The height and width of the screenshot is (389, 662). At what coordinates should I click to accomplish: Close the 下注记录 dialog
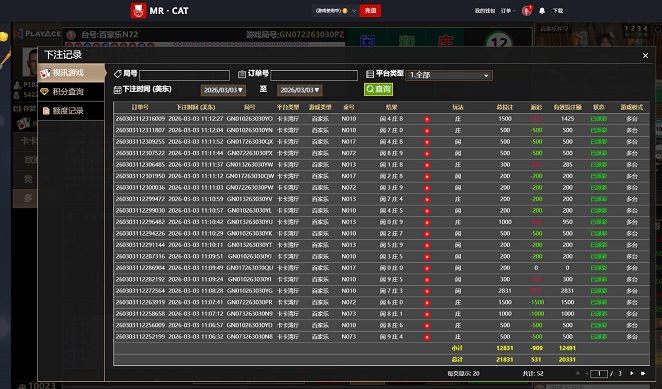(645, 55)
